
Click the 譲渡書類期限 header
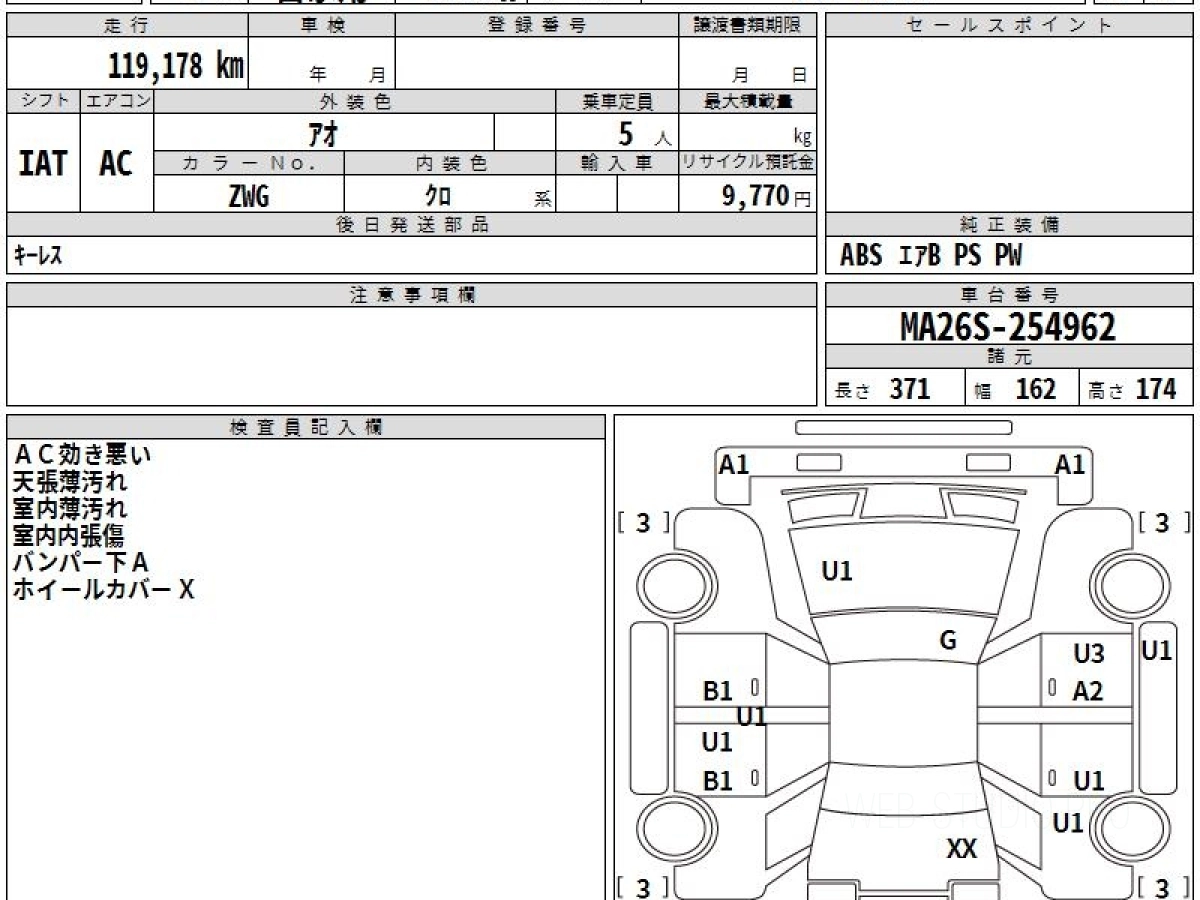point(748,26)
